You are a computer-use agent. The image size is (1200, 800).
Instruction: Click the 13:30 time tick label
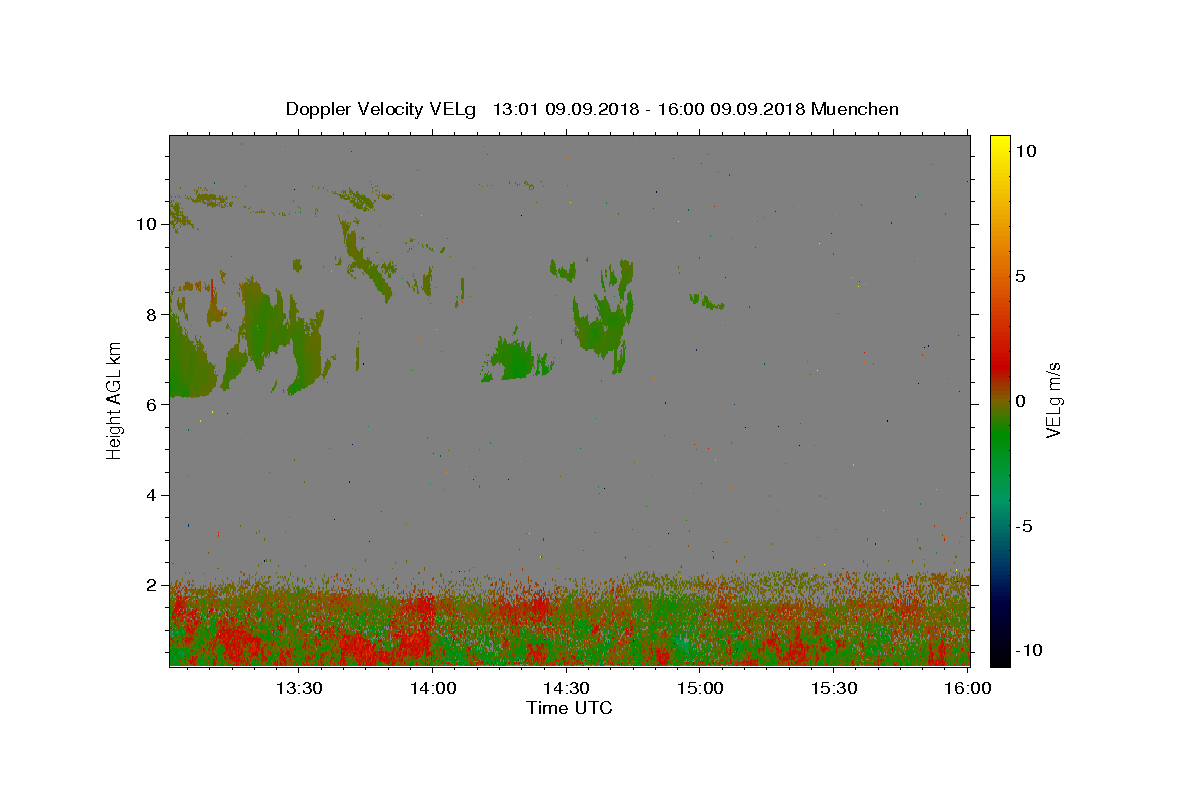coord(298,688)
